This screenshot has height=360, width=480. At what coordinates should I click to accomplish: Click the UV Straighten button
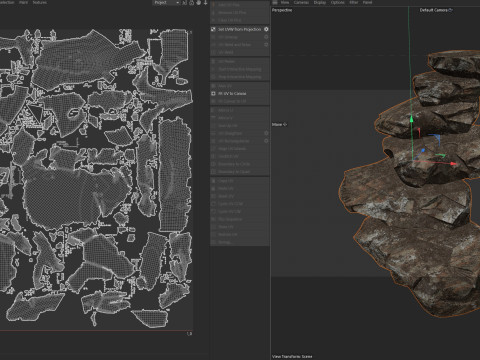[239, 133]
